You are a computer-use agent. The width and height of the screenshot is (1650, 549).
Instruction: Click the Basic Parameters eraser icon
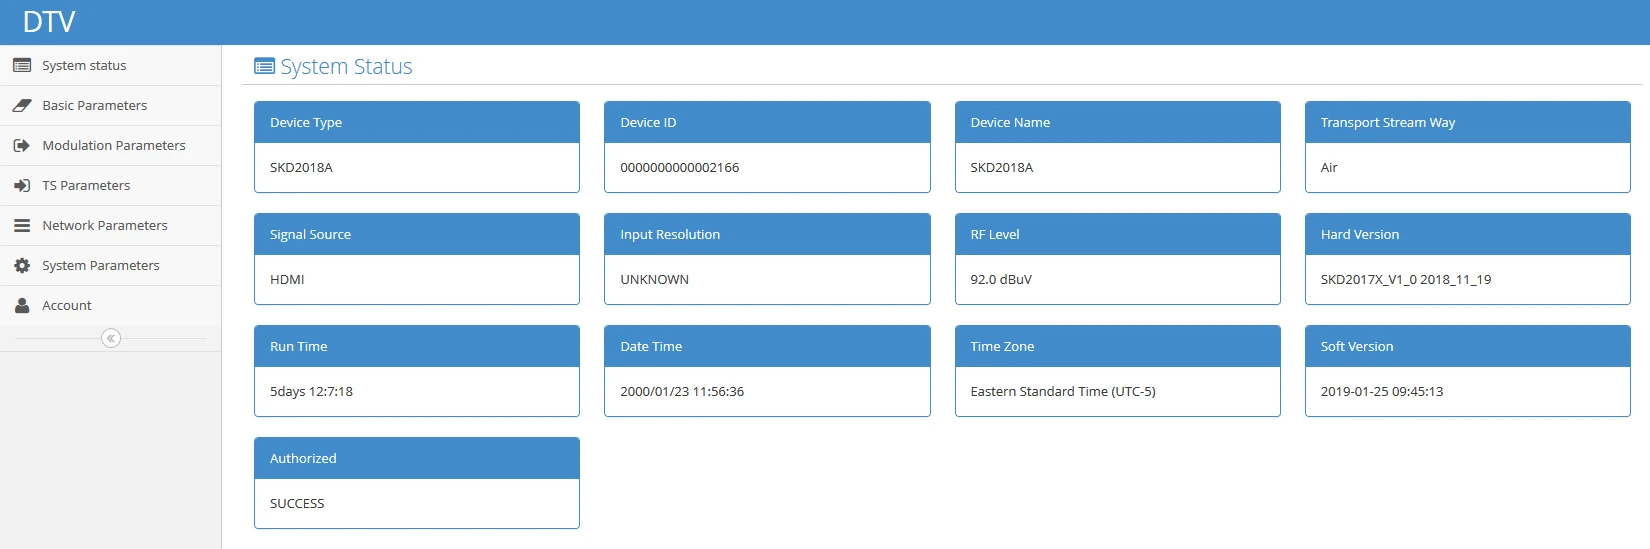coord(22,106)
